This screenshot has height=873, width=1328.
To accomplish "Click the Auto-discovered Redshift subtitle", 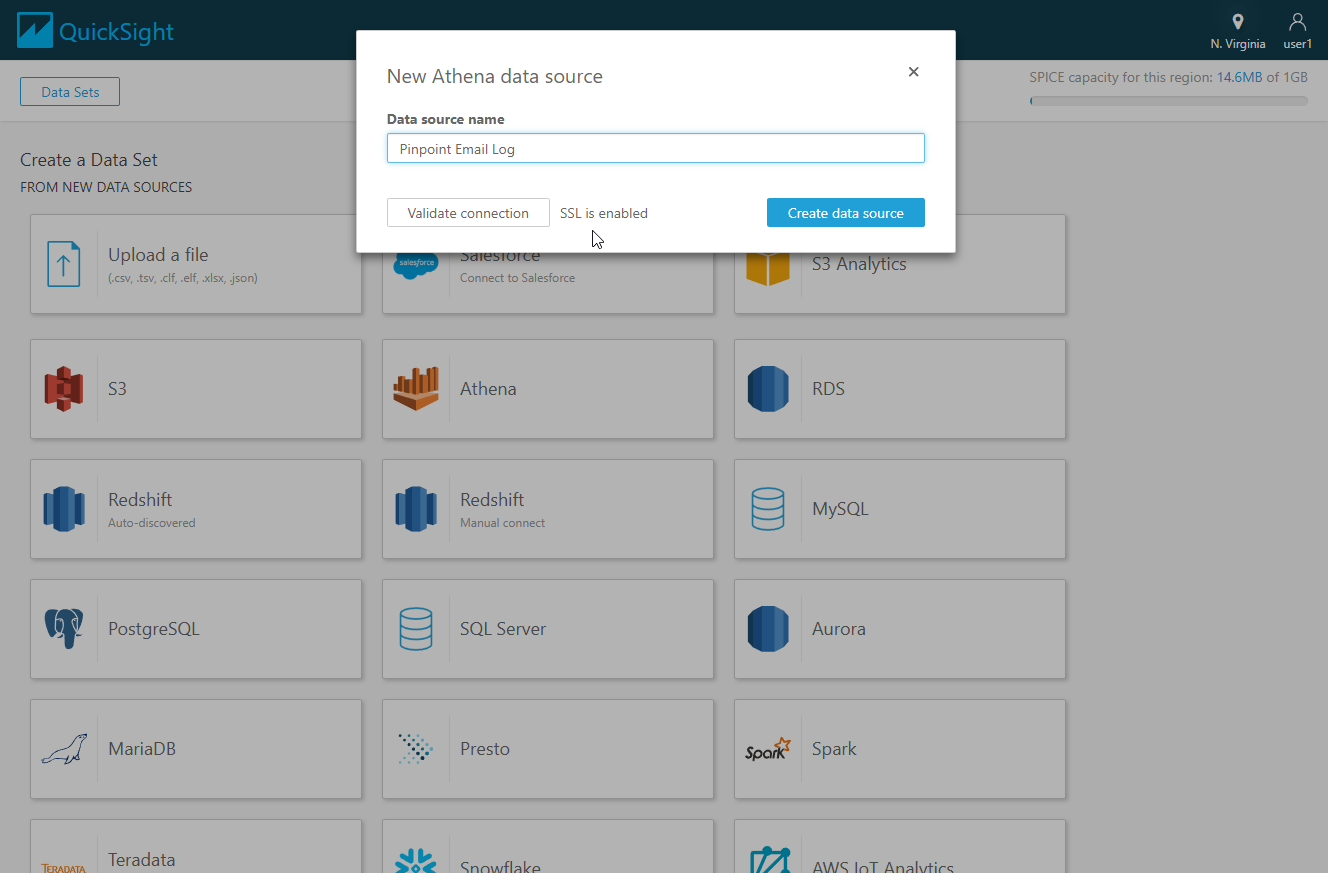I will pos(152,523).
